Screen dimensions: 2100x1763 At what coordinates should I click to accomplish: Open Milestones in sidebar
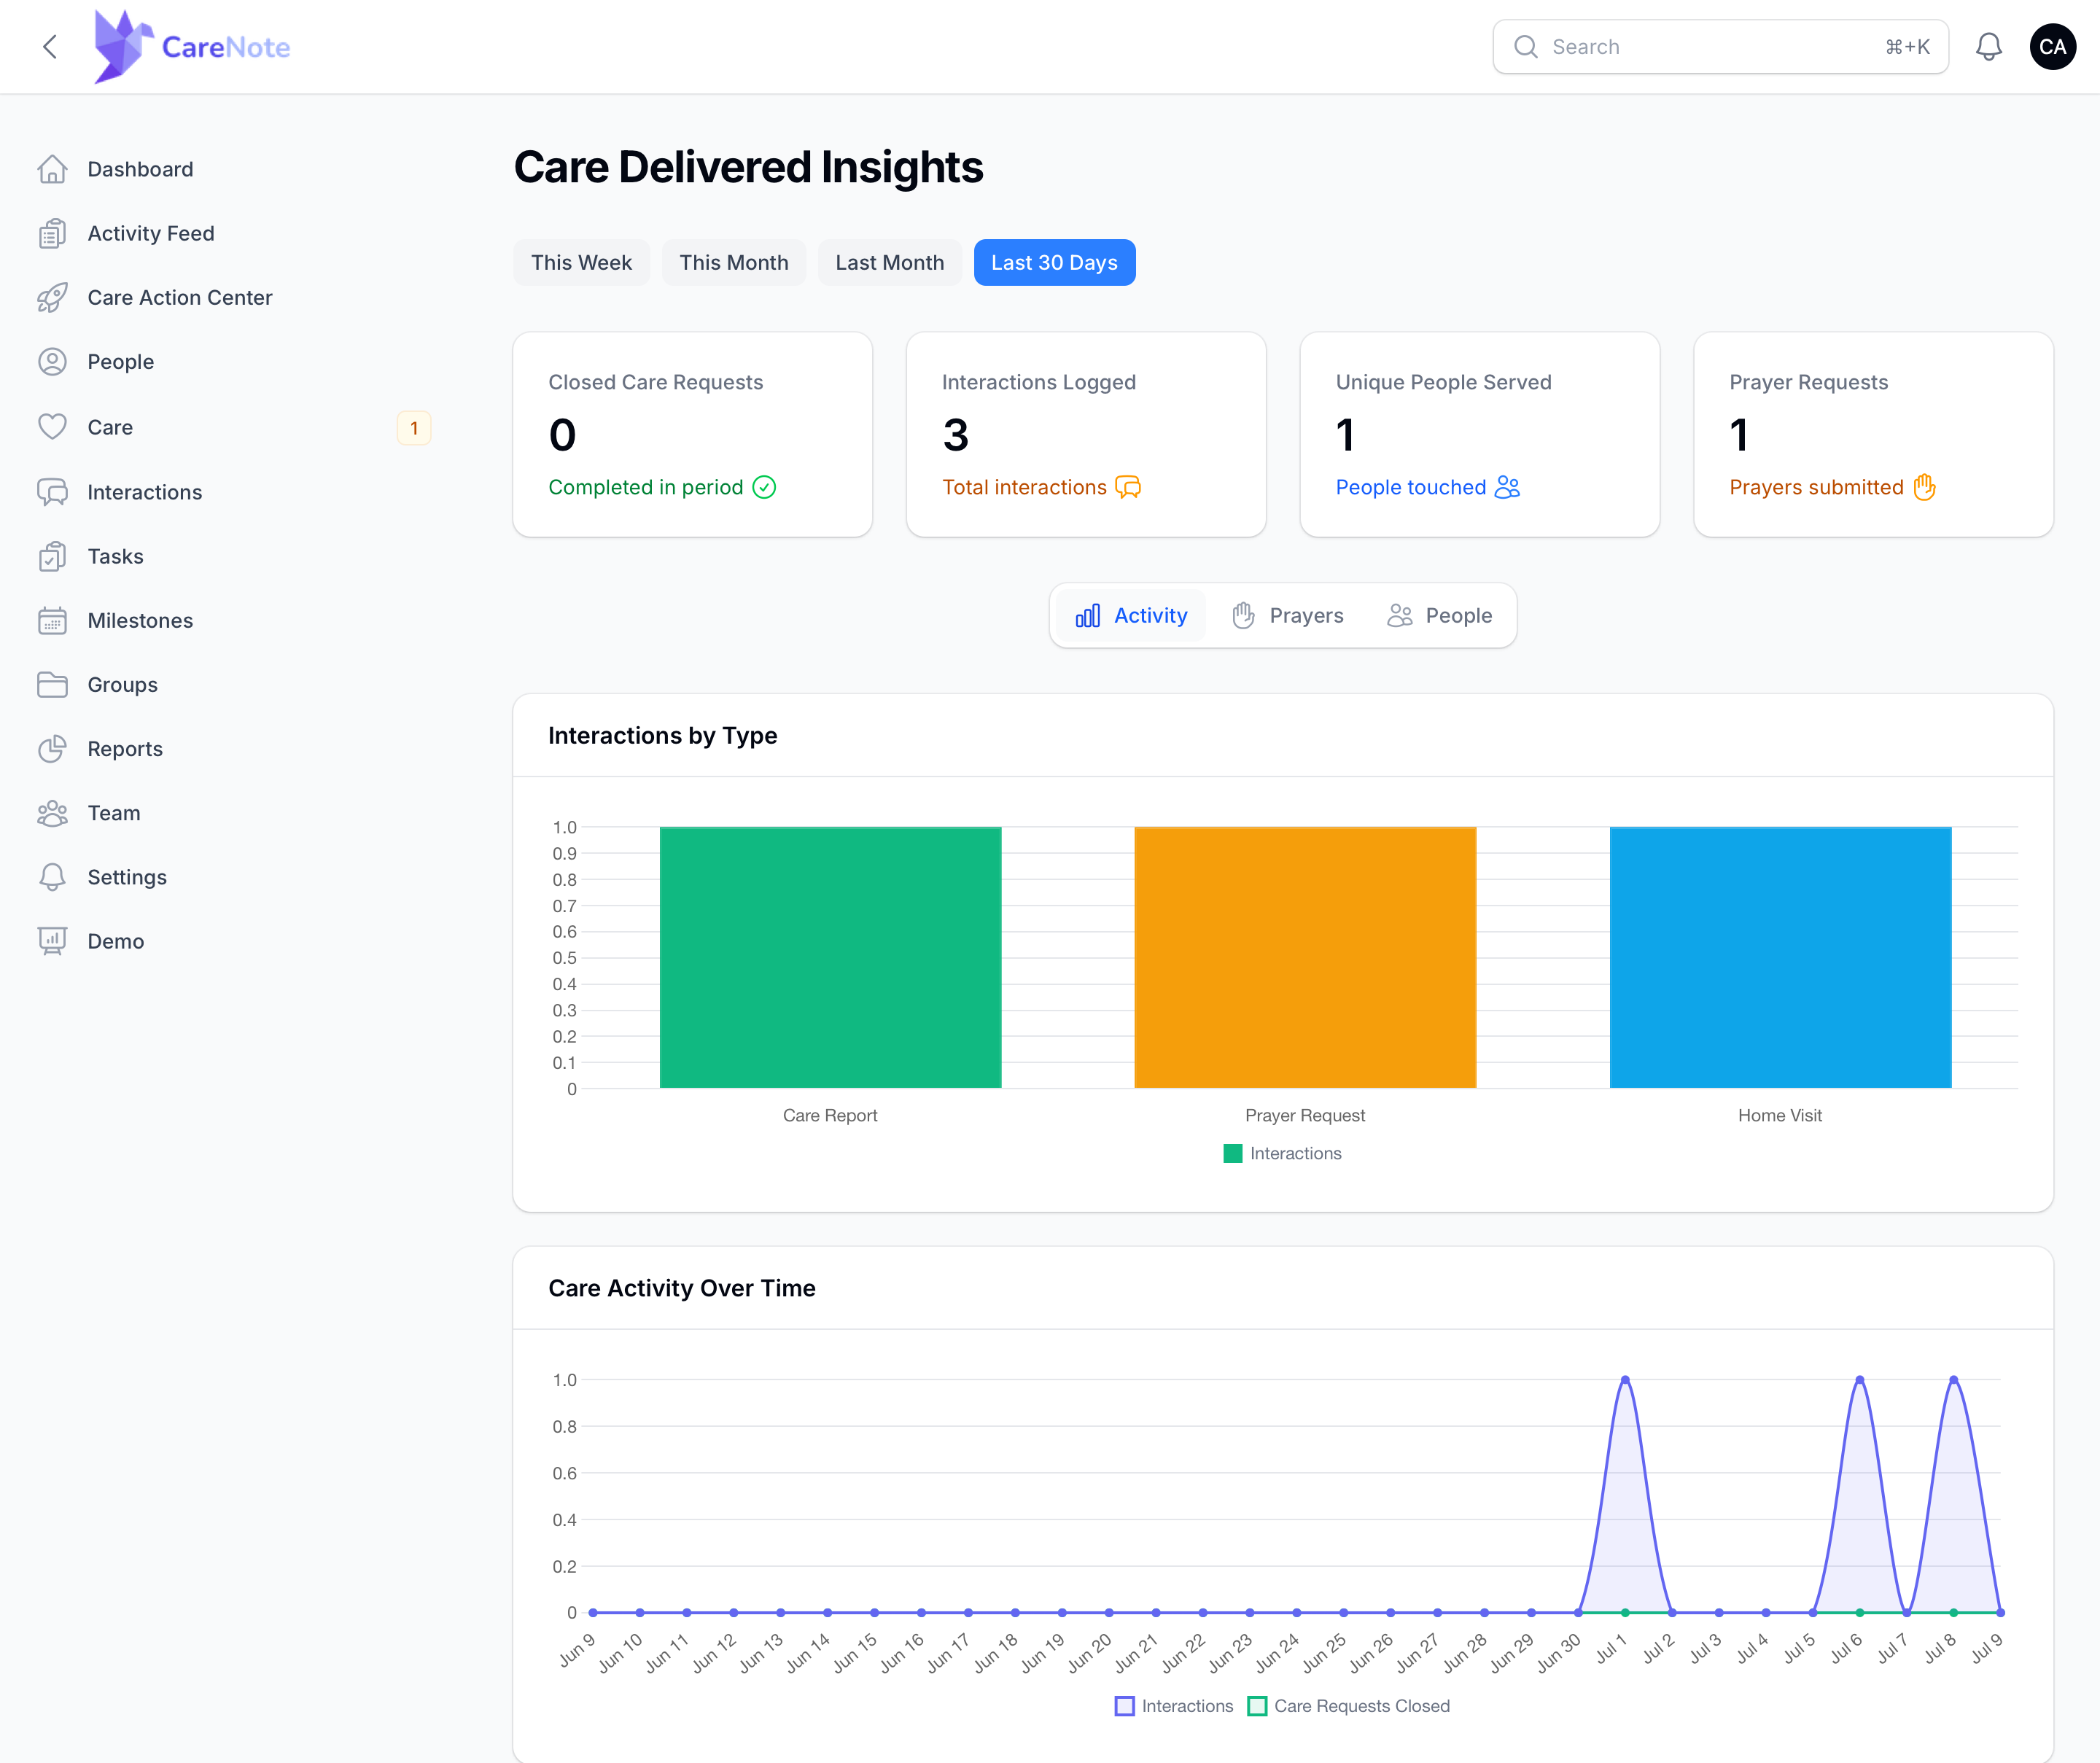click(x=140, y=620)
